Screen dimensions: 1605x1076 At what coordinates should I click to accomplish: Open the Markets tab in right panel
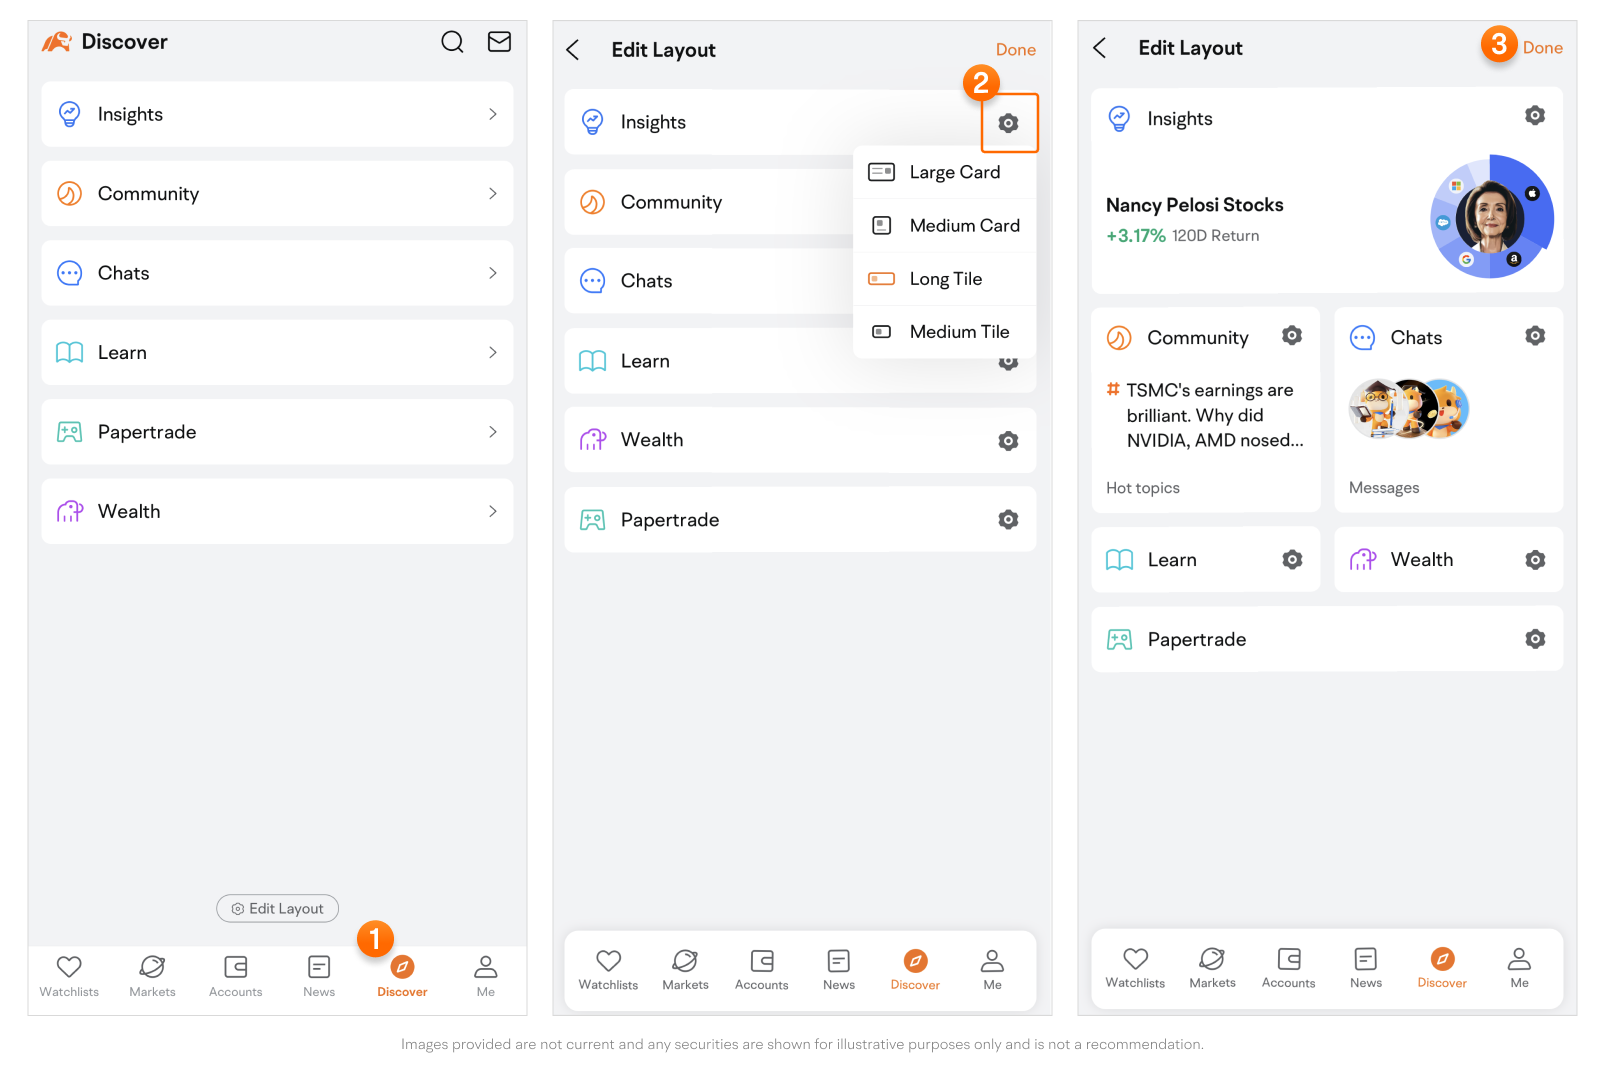(1212, 967)
